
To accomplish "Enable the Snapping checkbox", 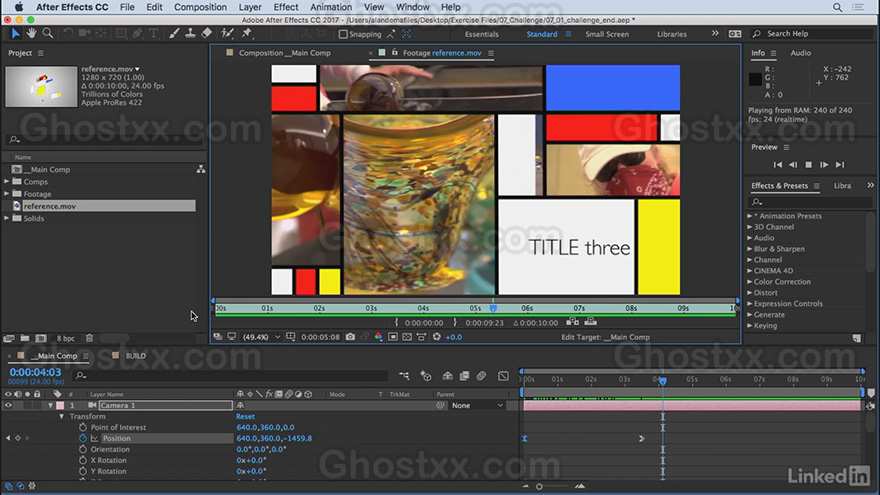I will tap(343, 34).
